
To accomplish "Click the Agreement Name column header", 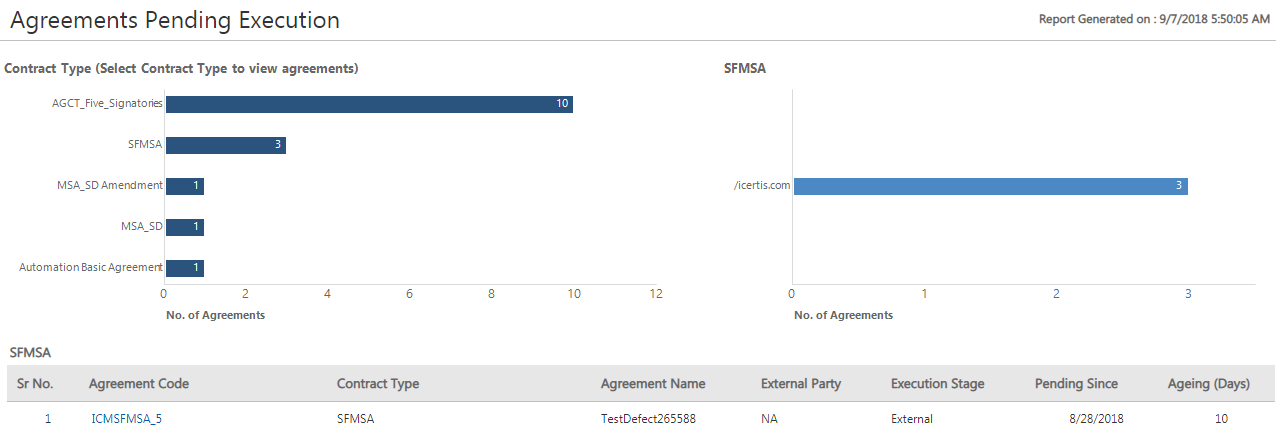I will pos(652,384).
